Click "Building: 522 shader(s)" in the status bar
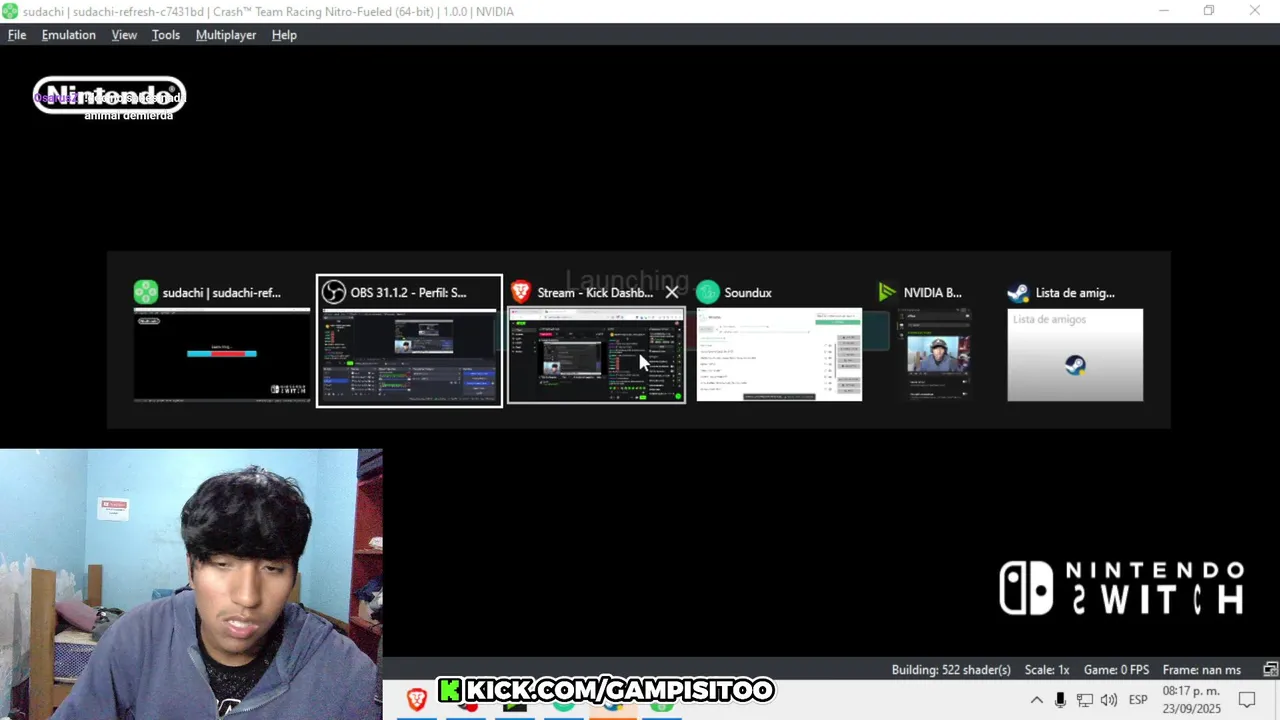 coord(951,670)
